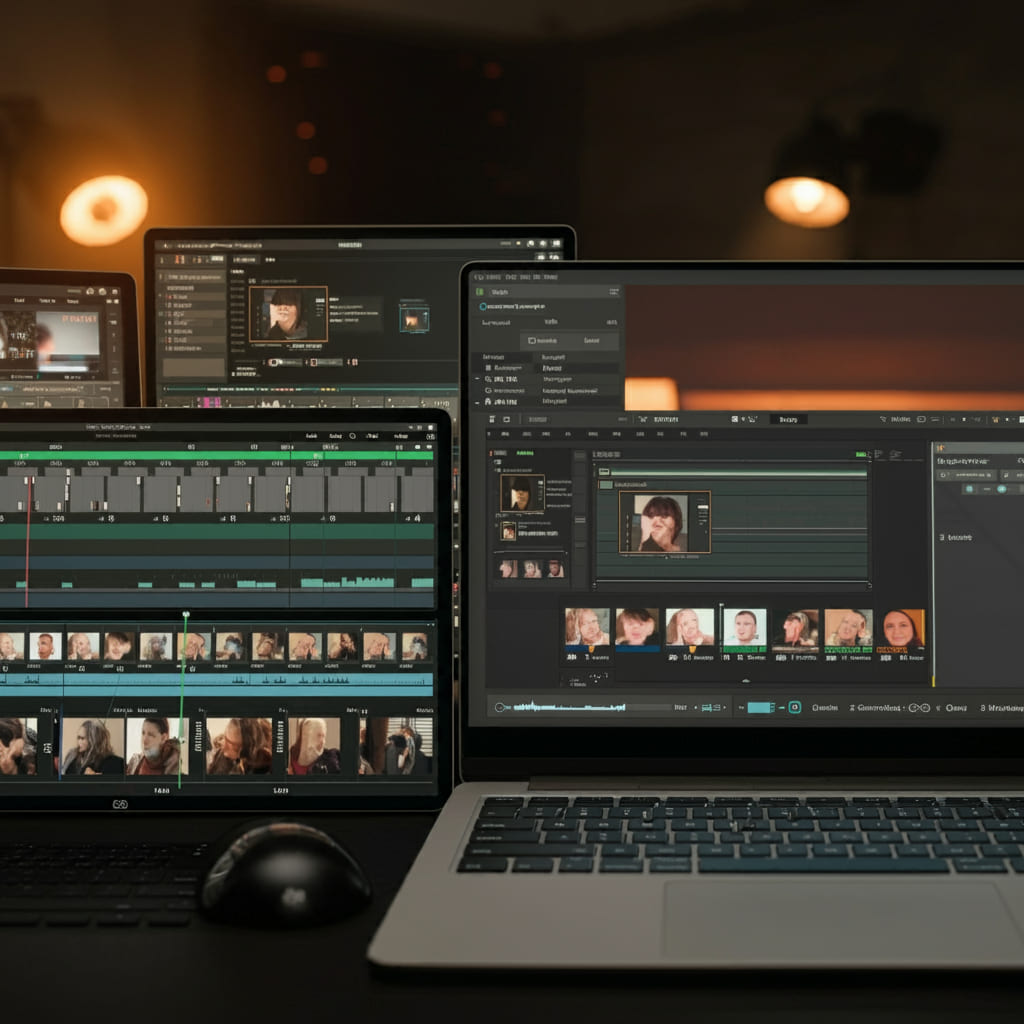1024x1024 pixels.
Task: Toggle the right teal switch in right side panel
Action: click(1000, 489)
